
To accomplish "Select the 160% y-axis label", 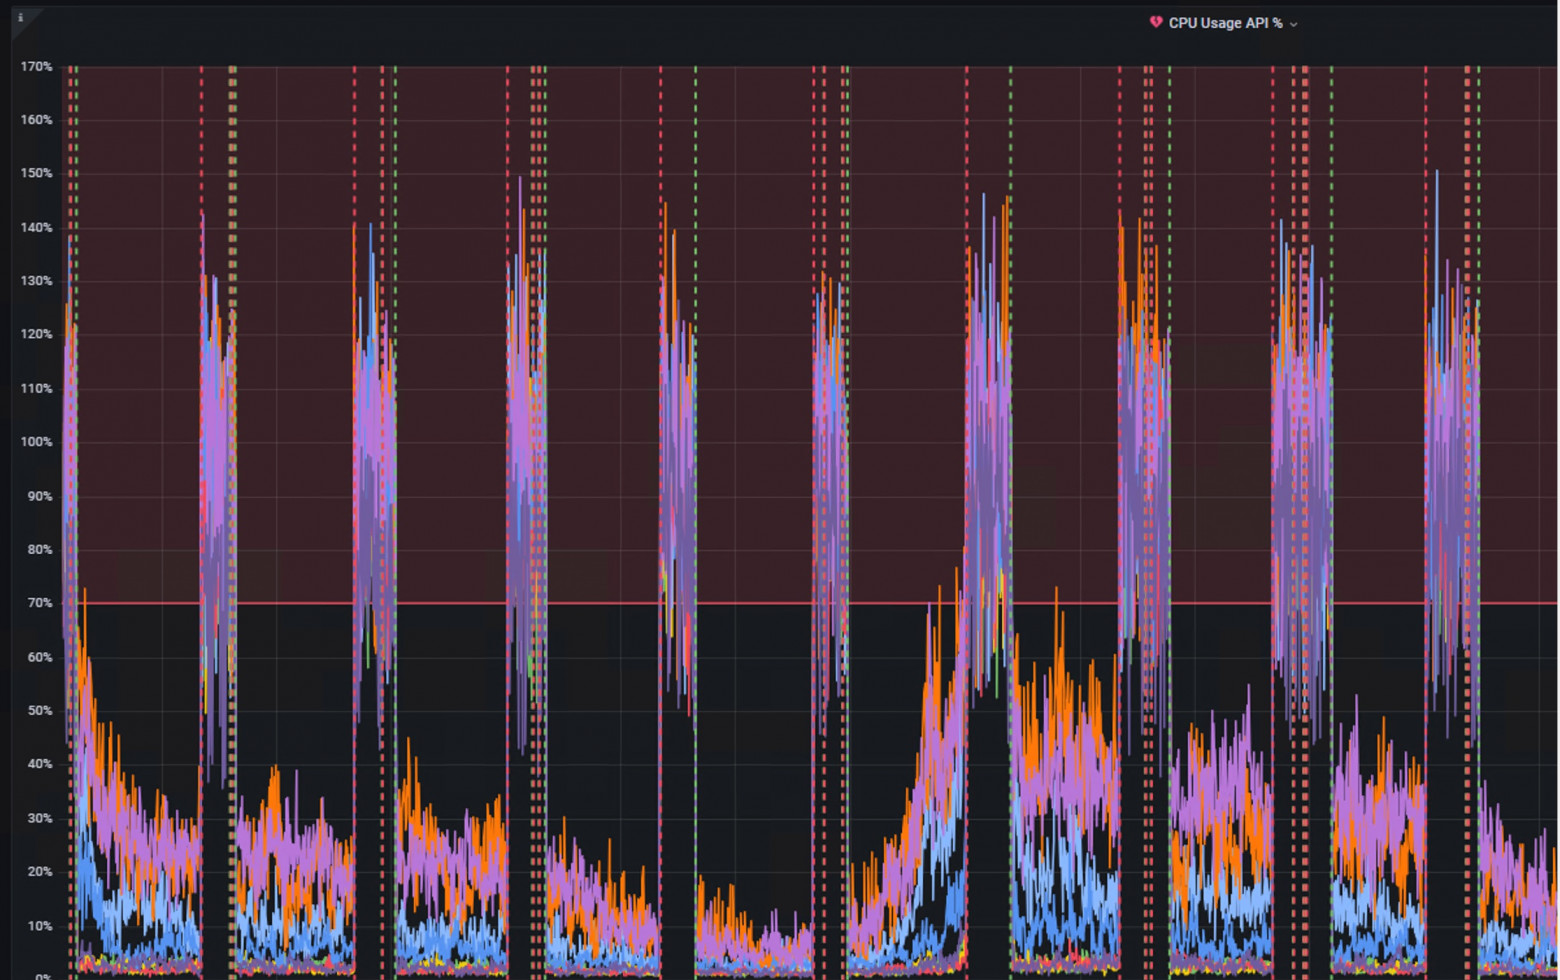I will pos(36,120).
